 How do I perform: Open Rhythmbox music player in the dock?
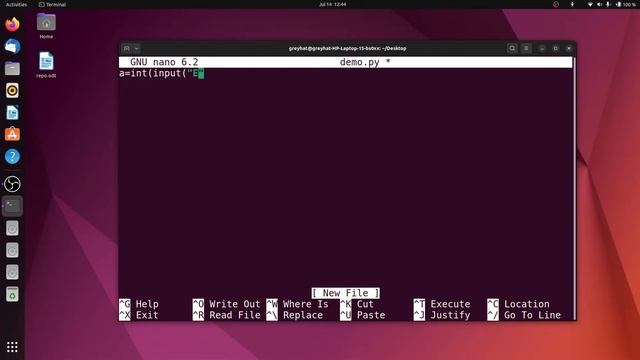(12, 90)
